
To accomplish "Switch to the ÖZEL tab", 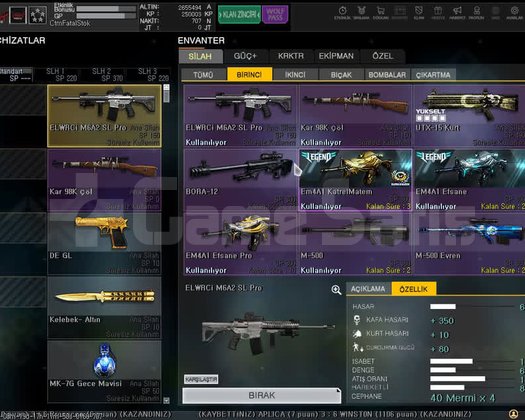I will tap(382, 56).
